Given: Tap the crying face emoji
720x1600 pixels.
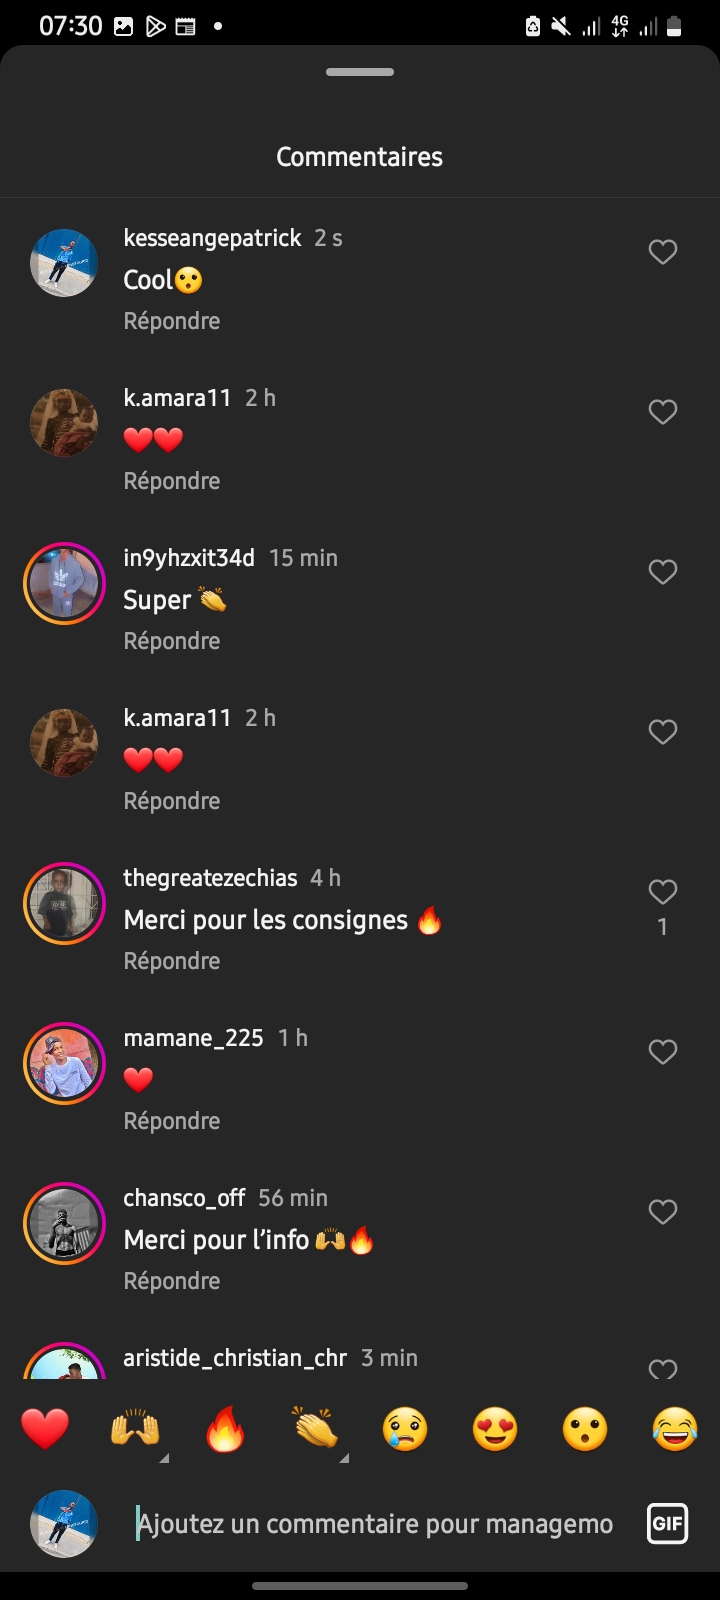Looking at the screenshot, I should (x=405, y=1429).
